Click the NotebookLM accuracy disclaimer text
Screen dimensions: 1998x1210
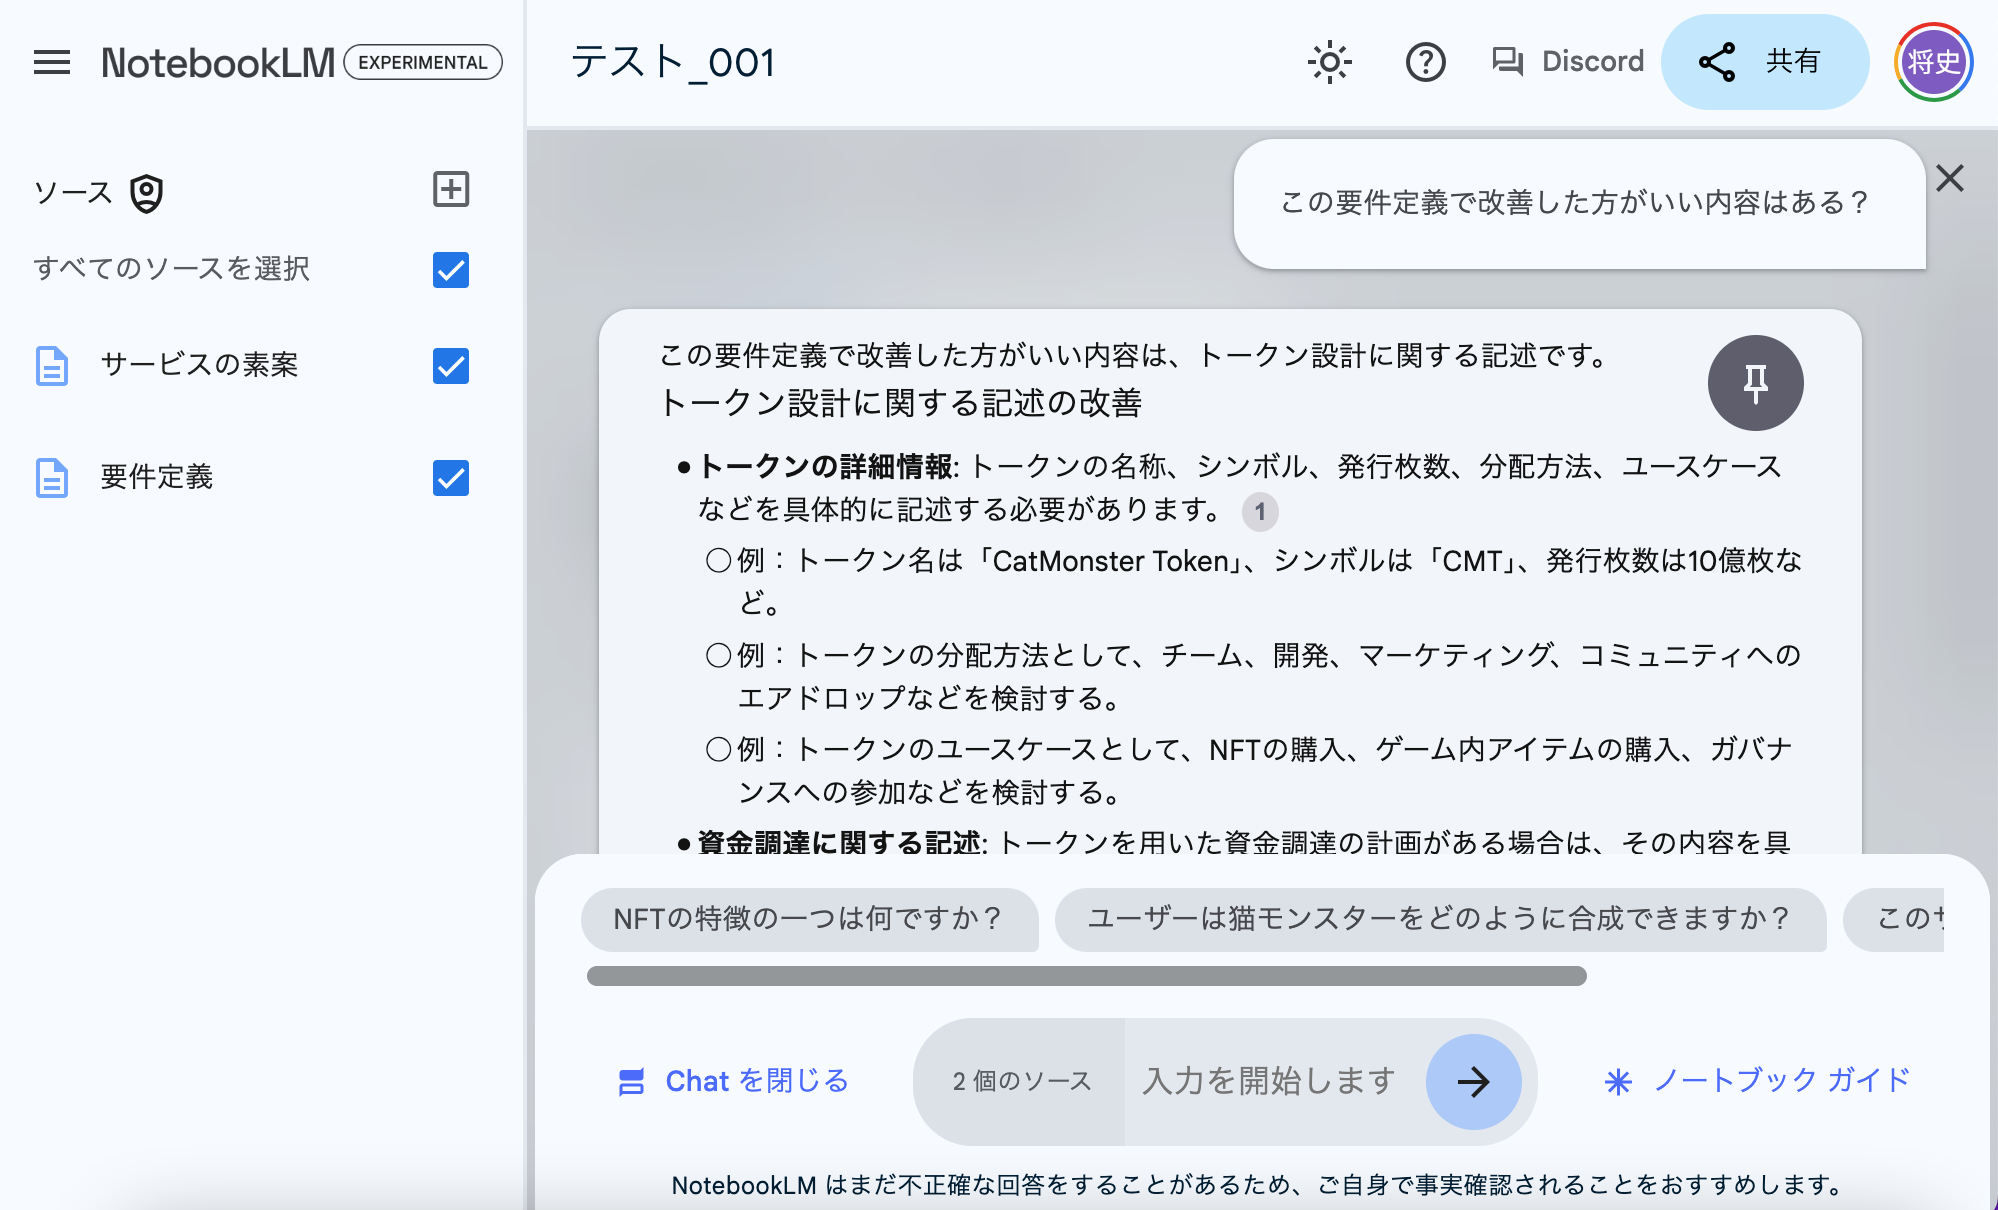pyautogui.click(x=1260, y=1185)
